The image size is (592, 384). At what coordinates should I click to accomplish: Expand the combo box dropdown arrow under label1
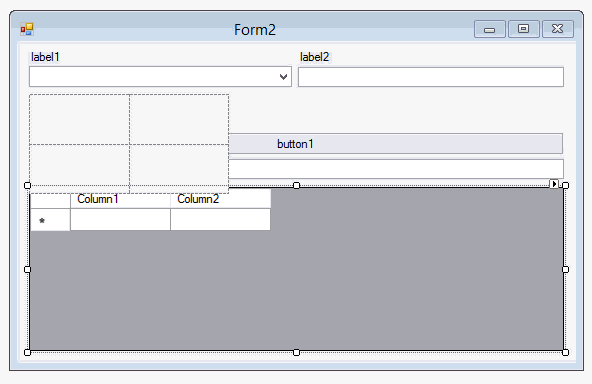pos(284,77)
